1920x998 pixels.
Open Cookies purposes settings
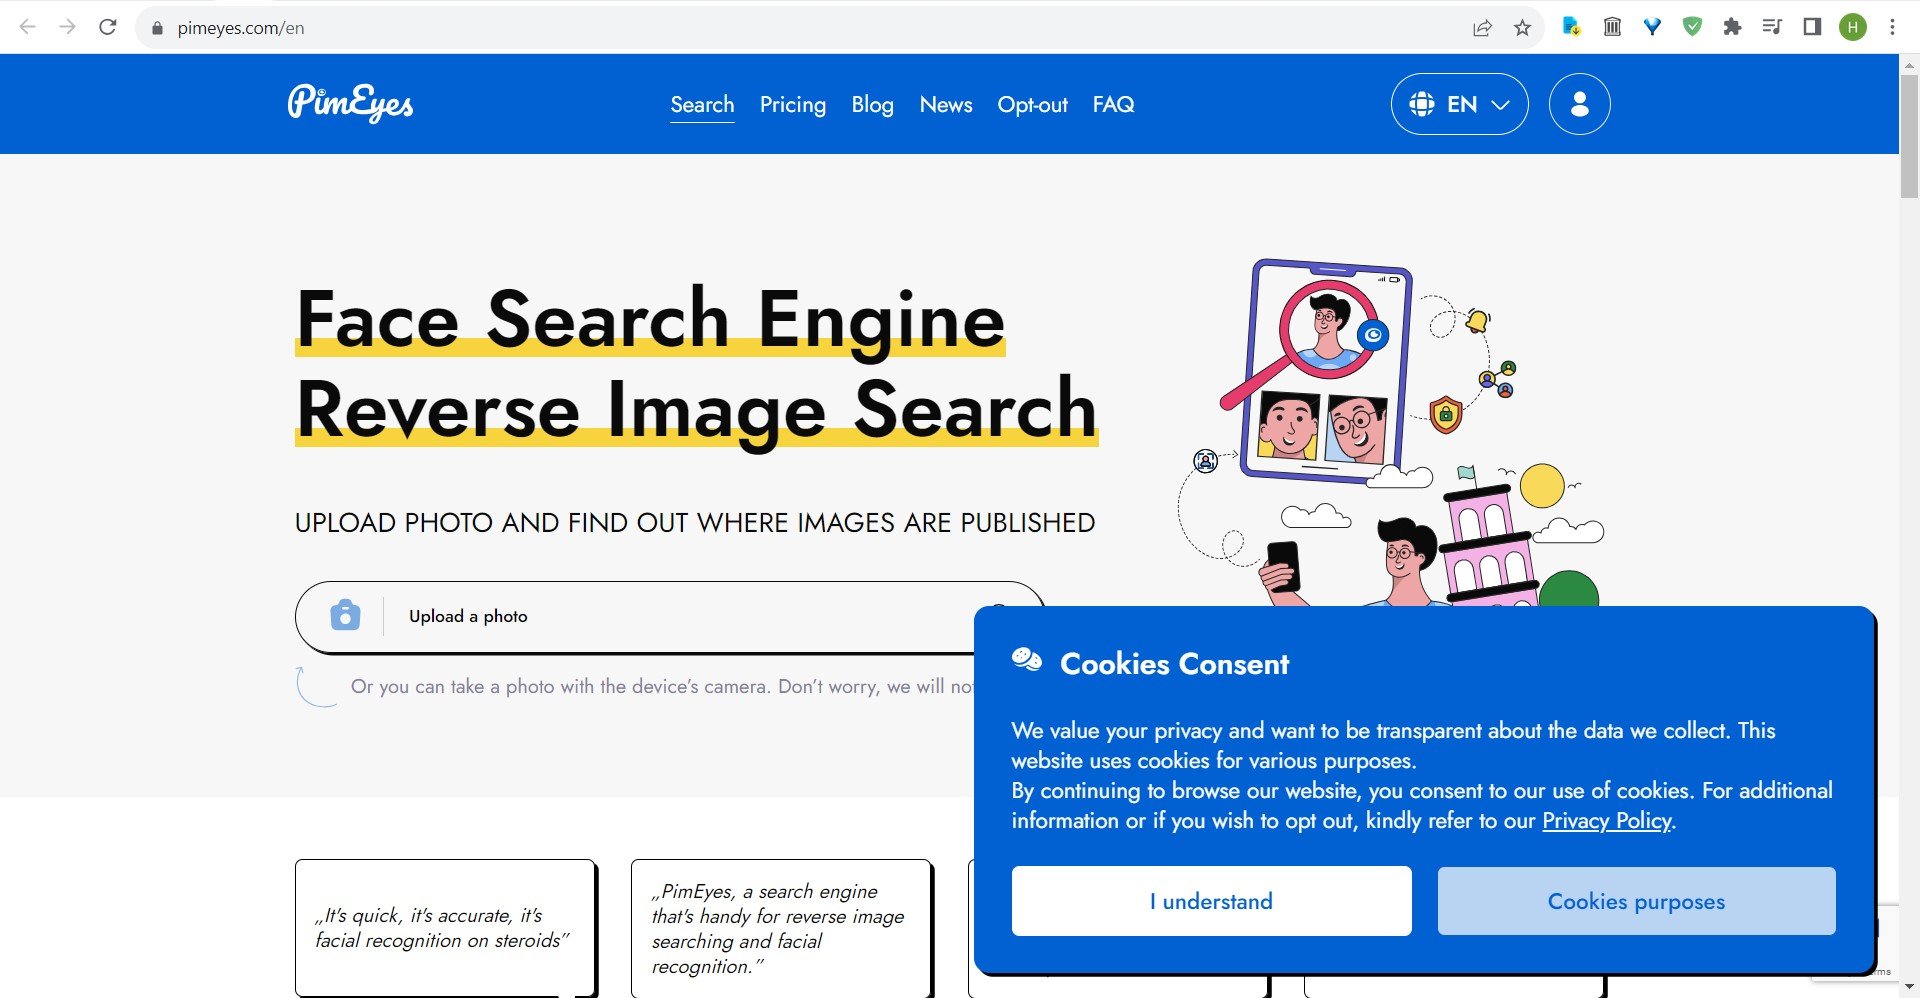coord(1636,901)
